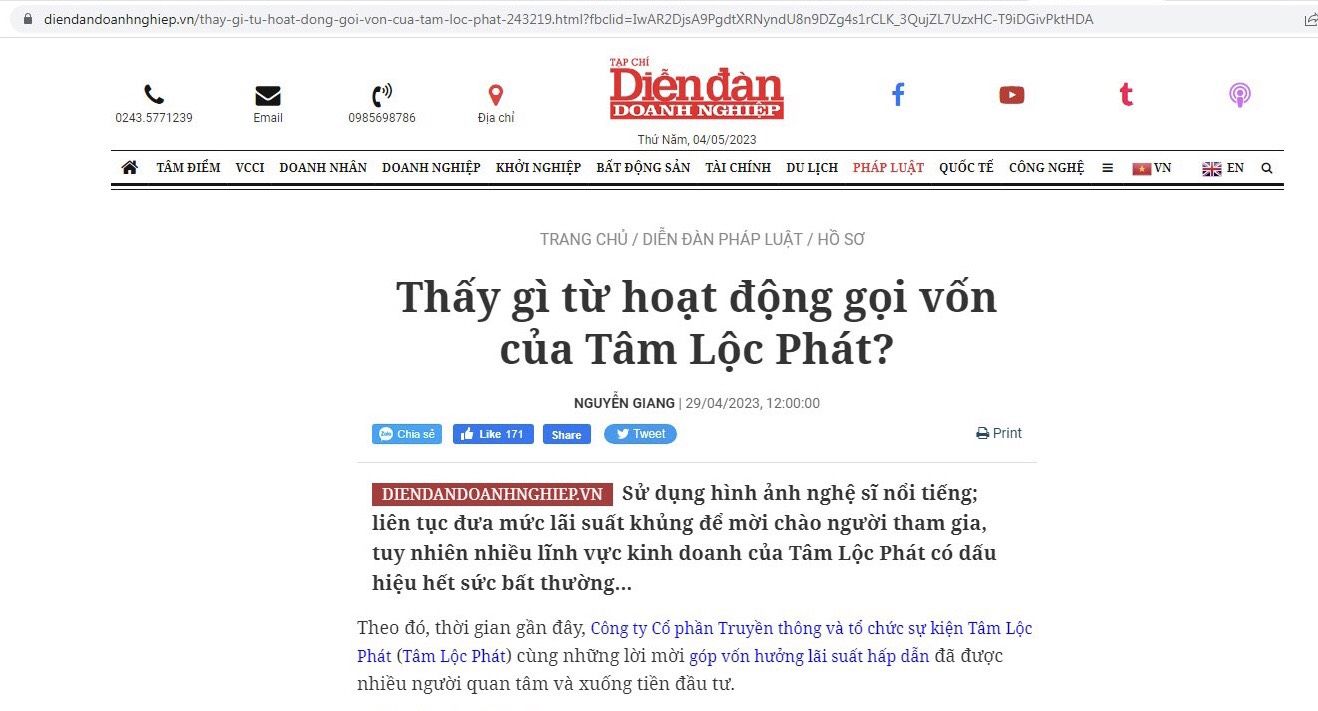The width and height of the screenshot is (1318, 711).
Task: Open the DU LỊCH section
Action: 812,168
